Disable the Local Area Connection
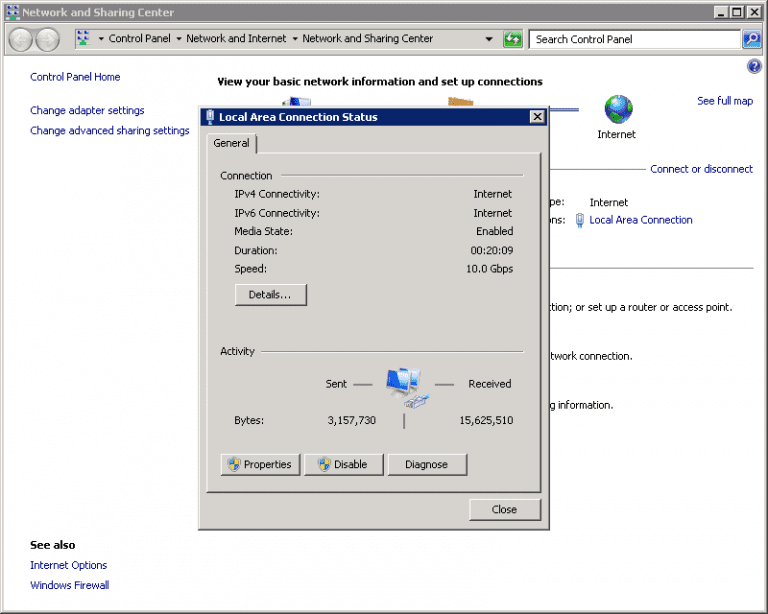The width and height of the screenshot is (768, 614). (x=343, y=464)
